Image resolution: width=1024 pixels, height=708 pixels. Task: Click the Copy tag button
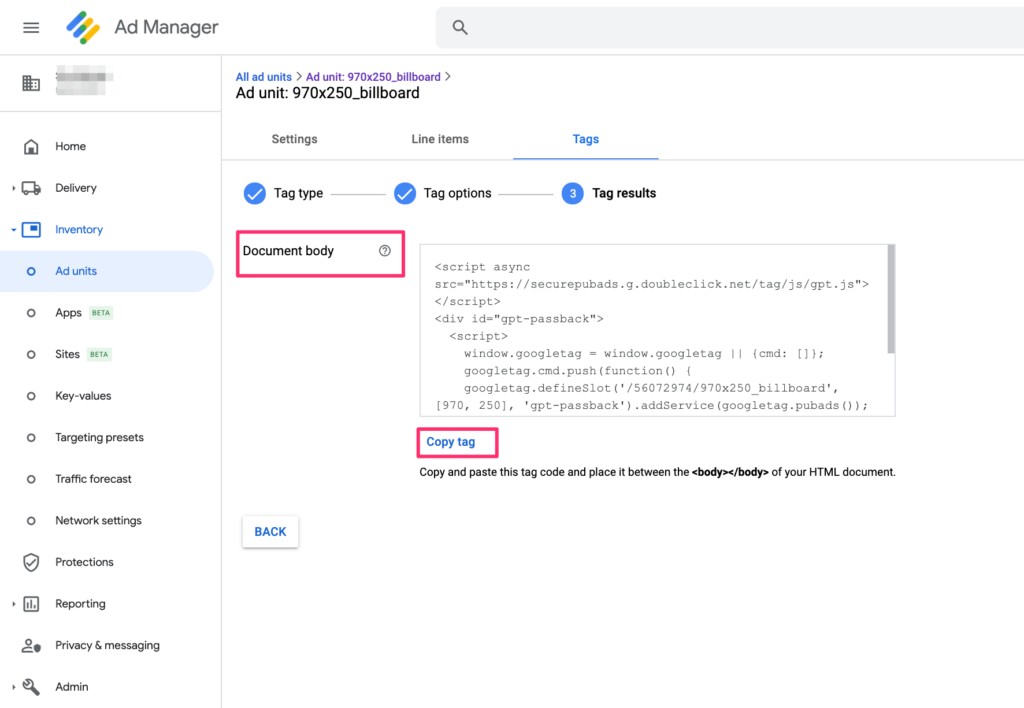click(456, 441)
